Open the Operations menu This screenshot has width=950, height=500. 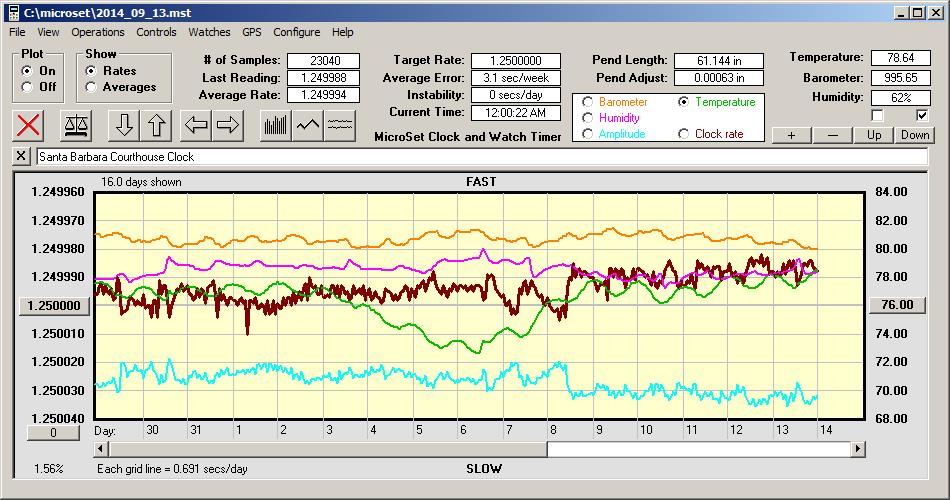tap(98, 32)
